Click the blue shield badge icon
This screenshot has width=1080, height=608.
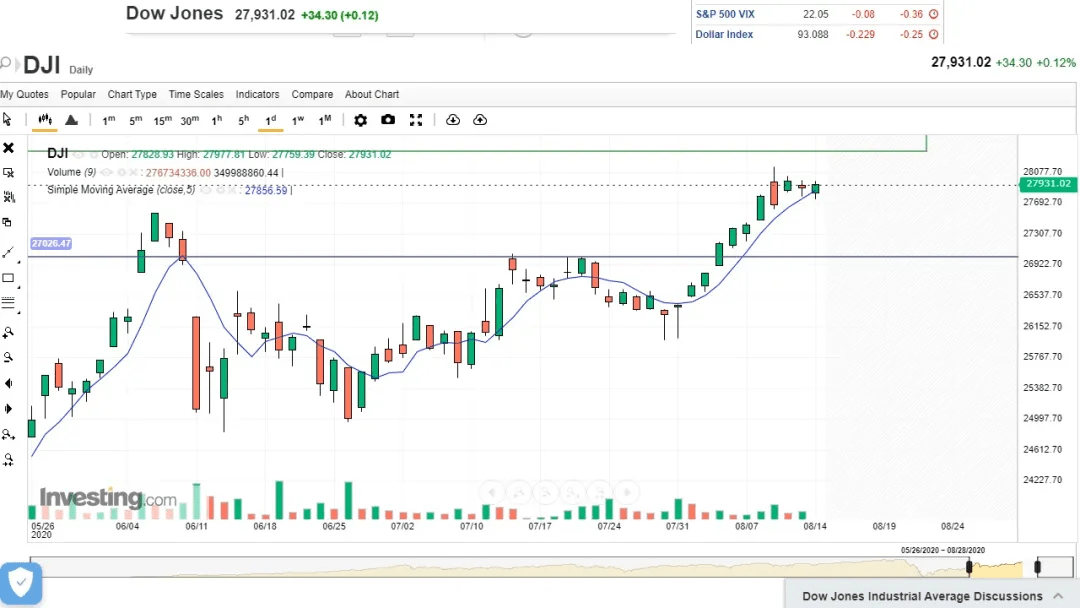click(x=21, y=583)
